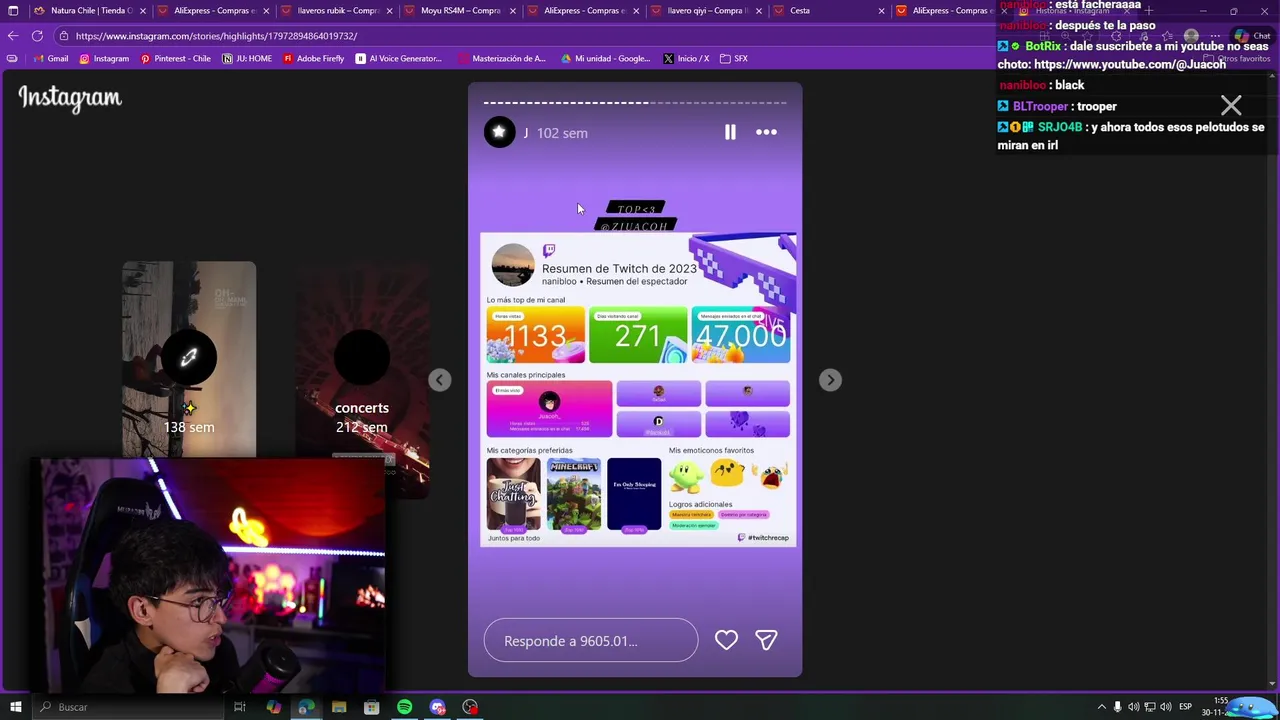Image resolution: width=1280 pixels, height=720 pixels.
Task: Click 'Resumen de Twitch de 2023' heading
Action: coord(619,268)
